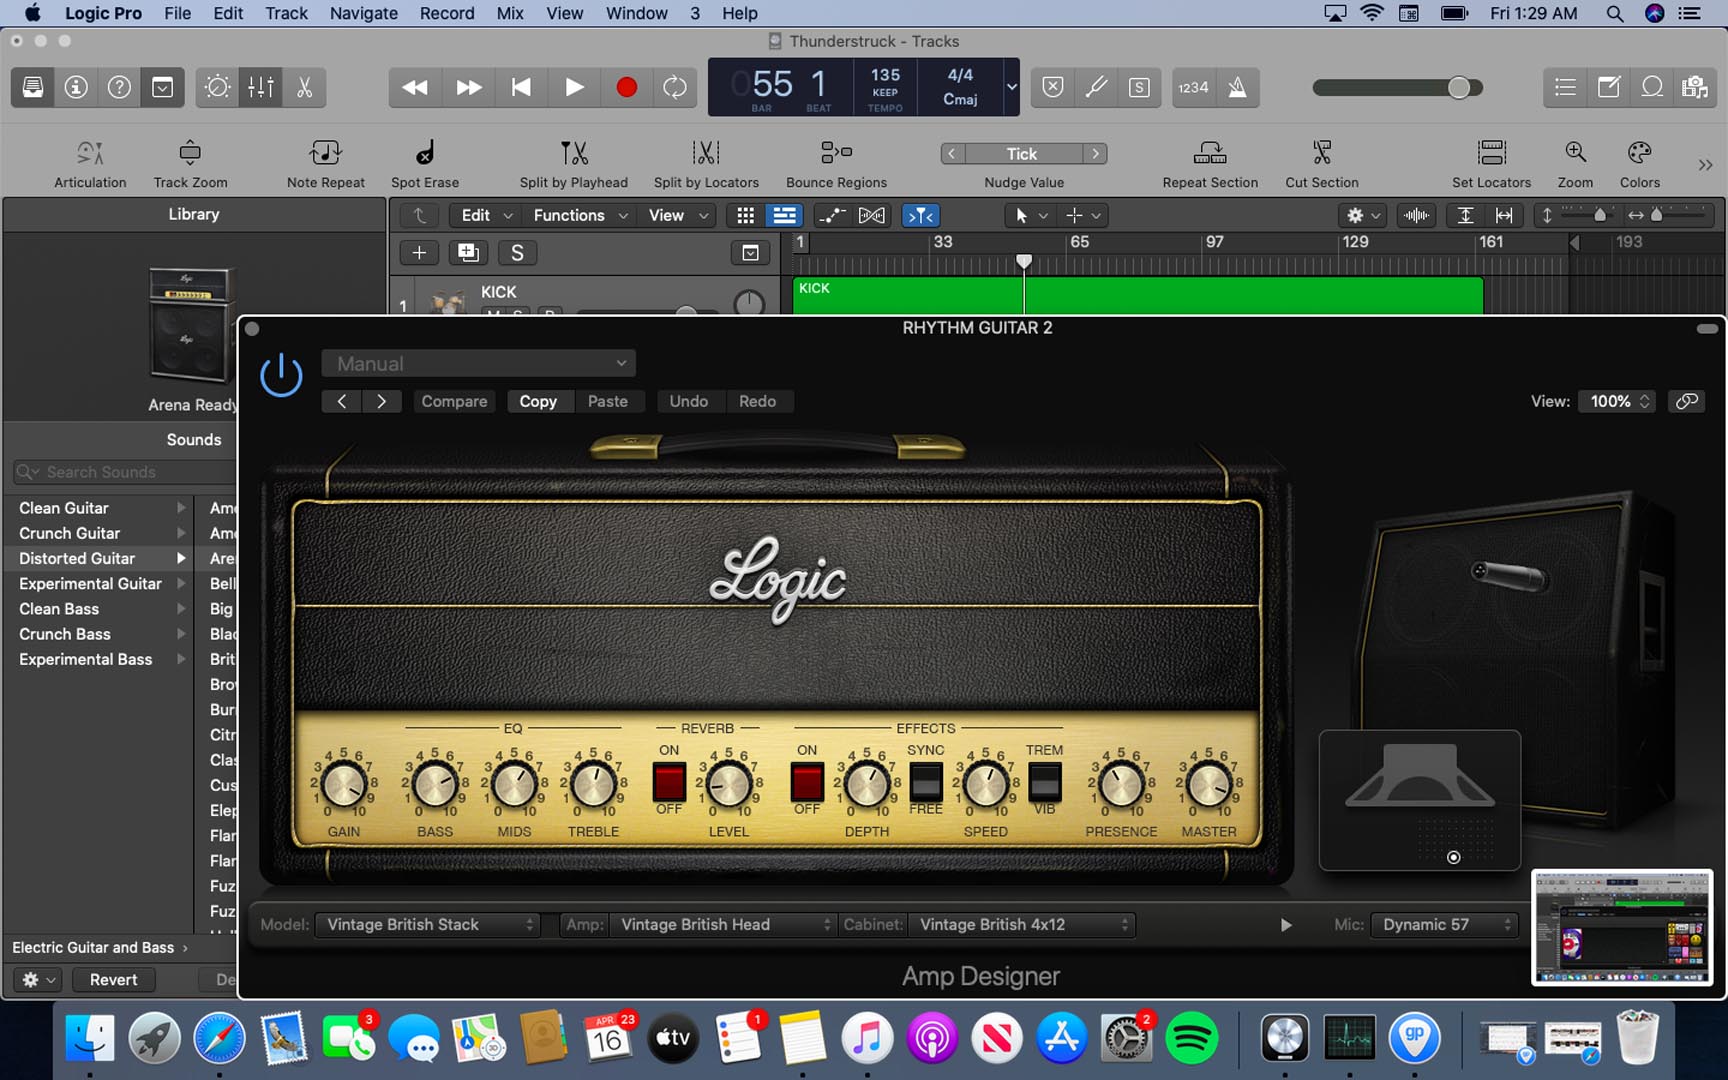Open the Loop Browser button
Screen dimensions: 1728x1080
coord(1652,87)
